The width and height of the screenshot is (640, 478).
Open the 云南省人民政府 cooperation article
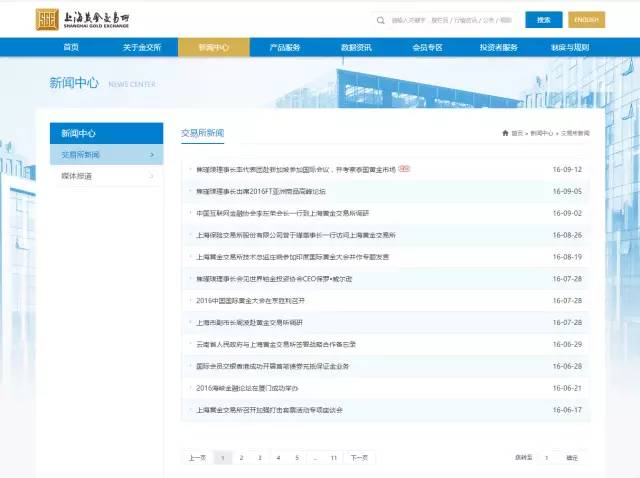coord(276,344)
